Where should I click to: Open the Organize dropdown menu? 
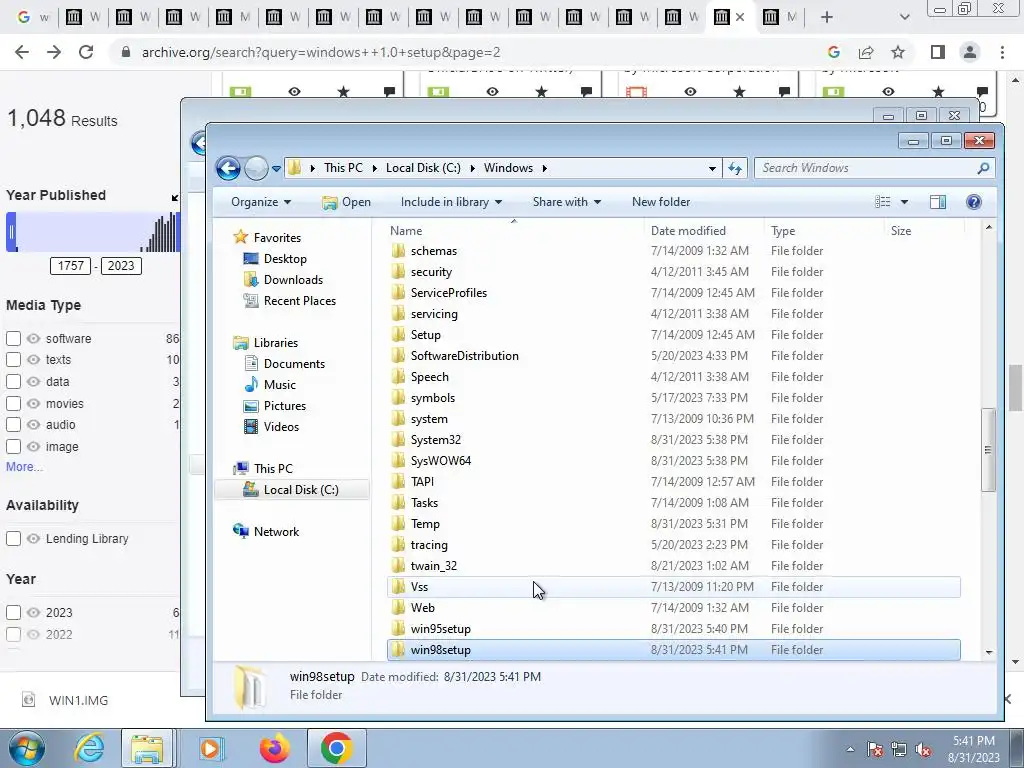point(261,202)
